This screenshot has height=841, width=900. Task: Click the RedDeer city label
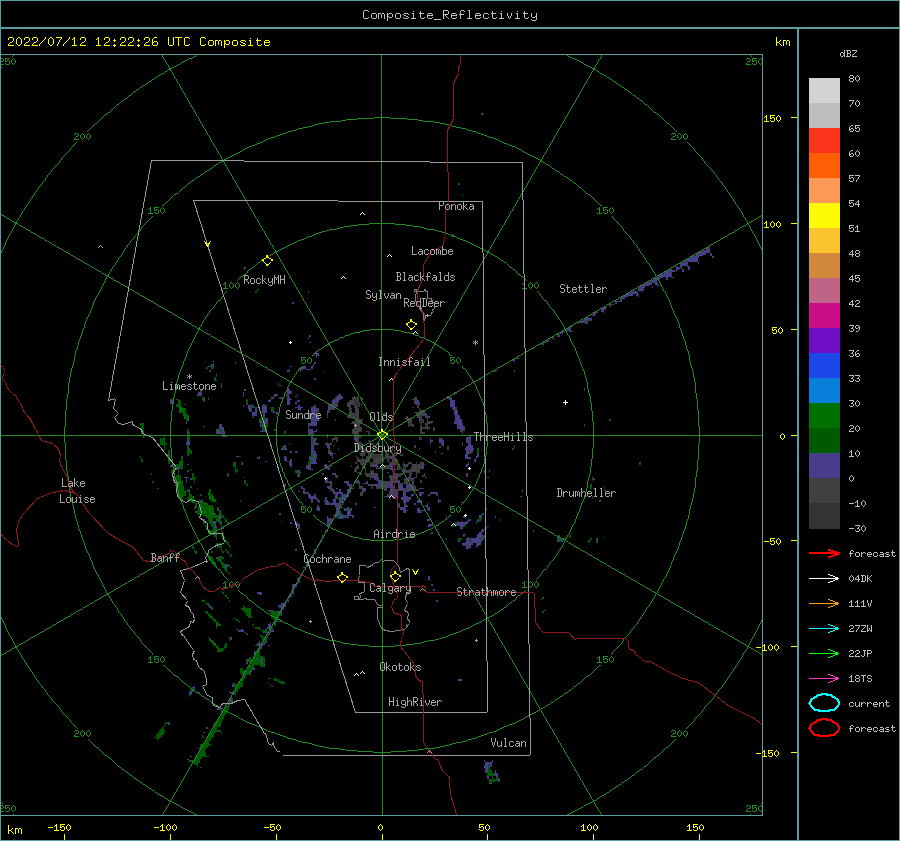click(424, 303)
